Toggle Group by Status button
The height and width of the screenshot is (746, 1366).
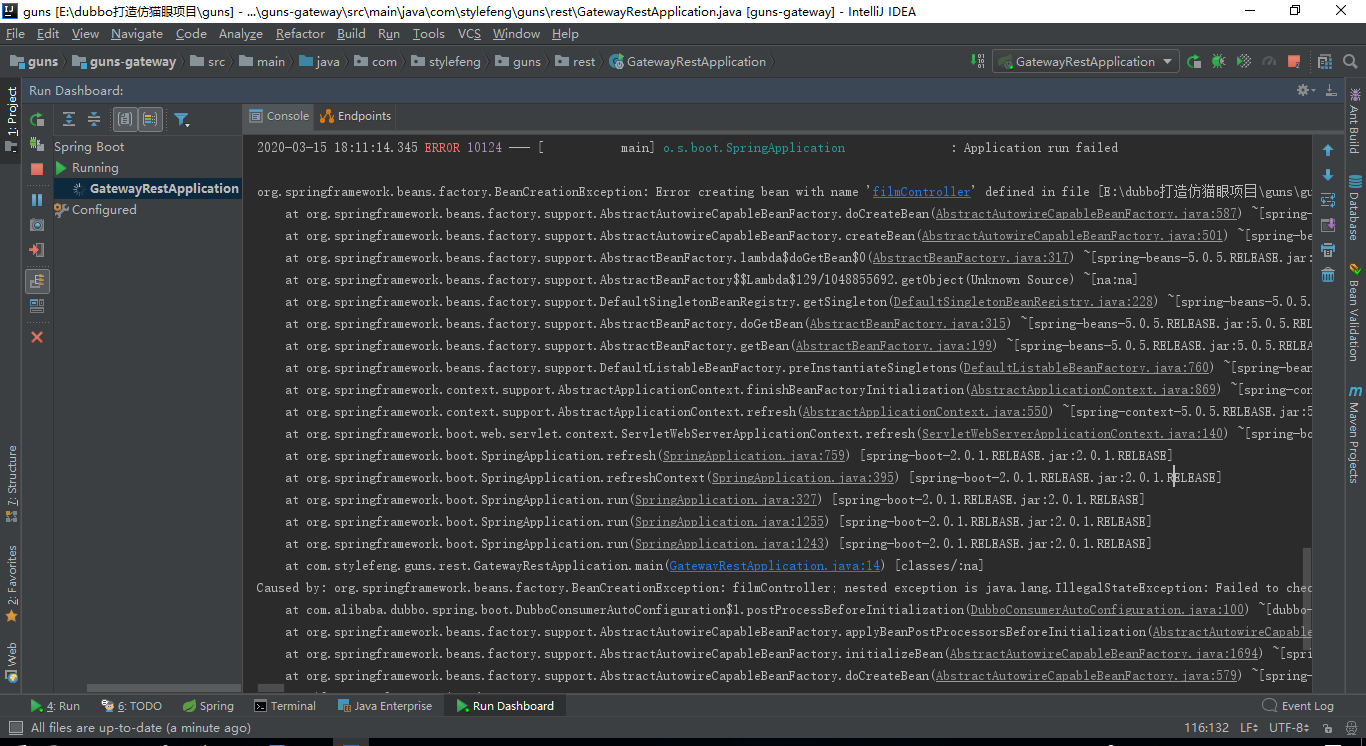click(x=150, y=119)
